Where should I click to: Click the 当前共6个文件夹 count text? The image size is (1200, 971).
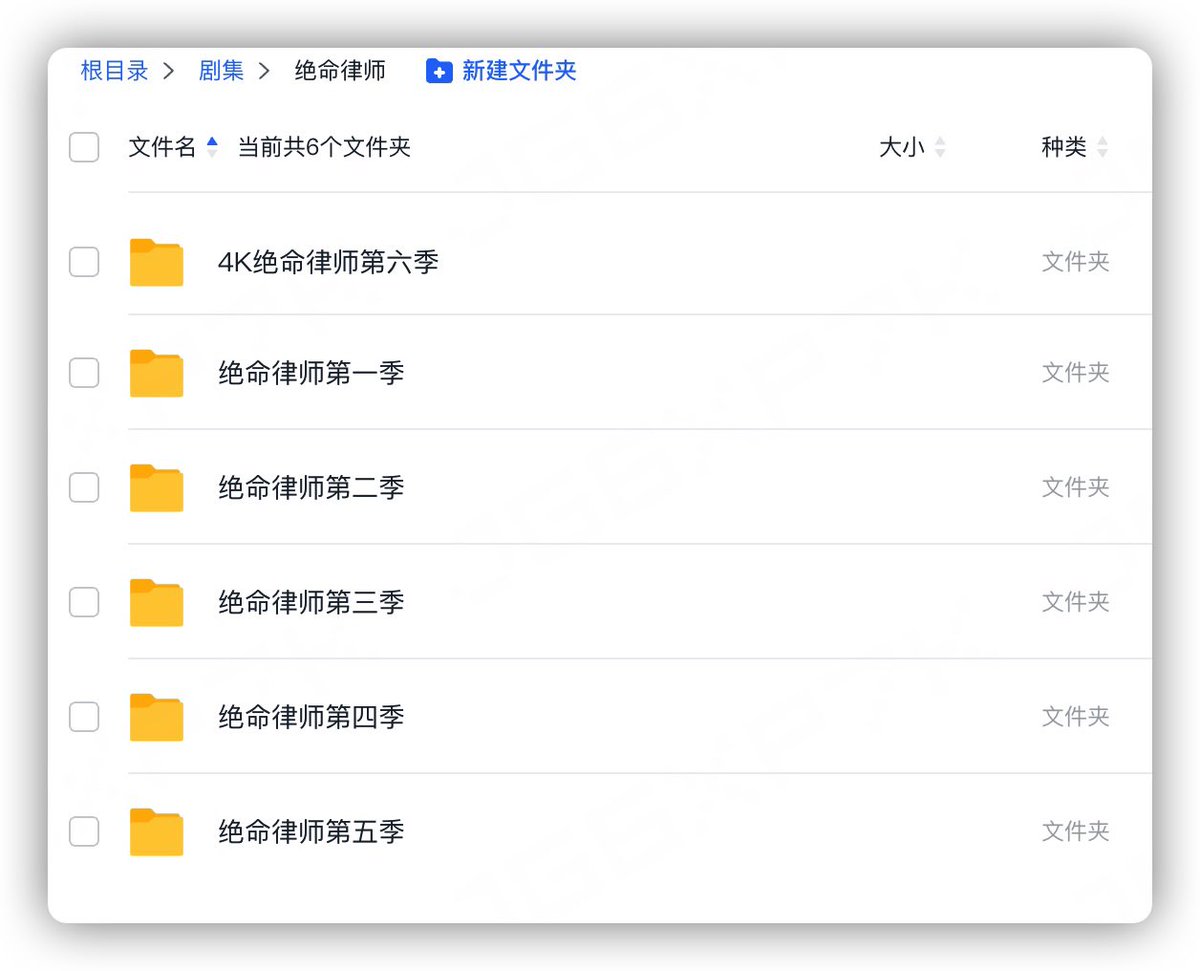324,147
